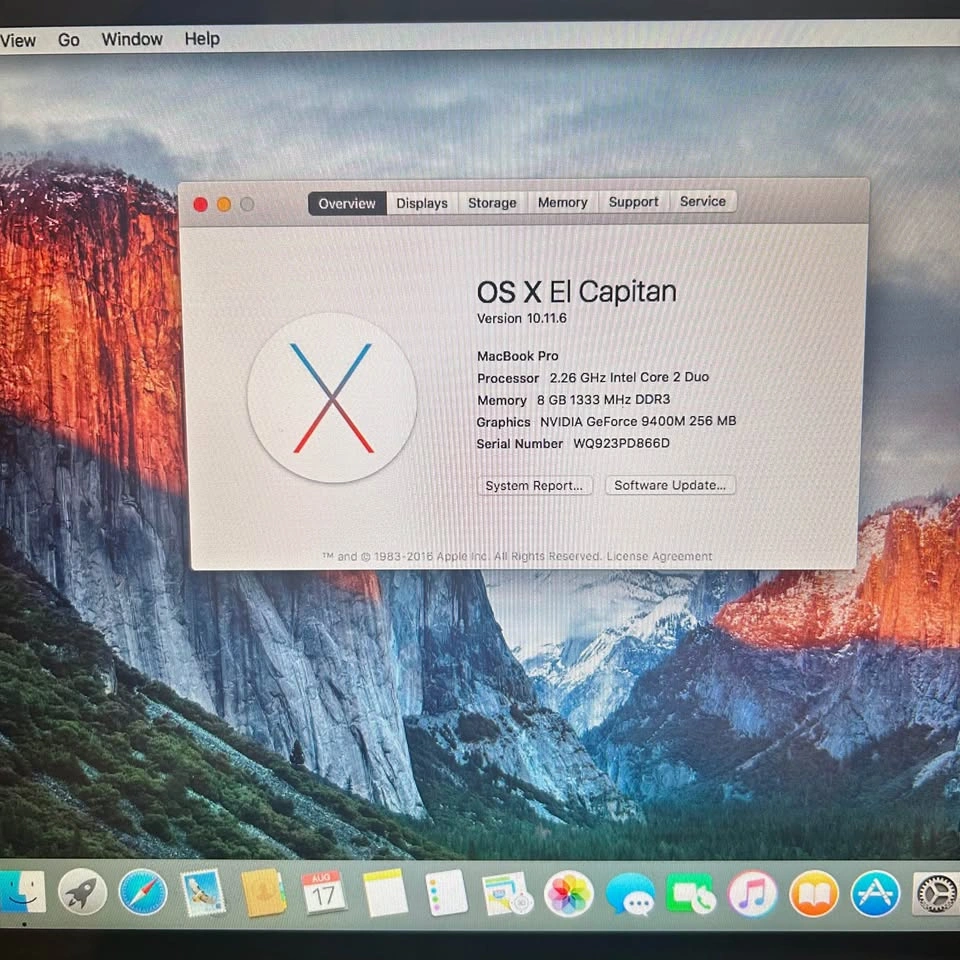Open FaceTime green icon in Dock
The height and width of the screenshot is (960, 960).
tap(691, 894)
